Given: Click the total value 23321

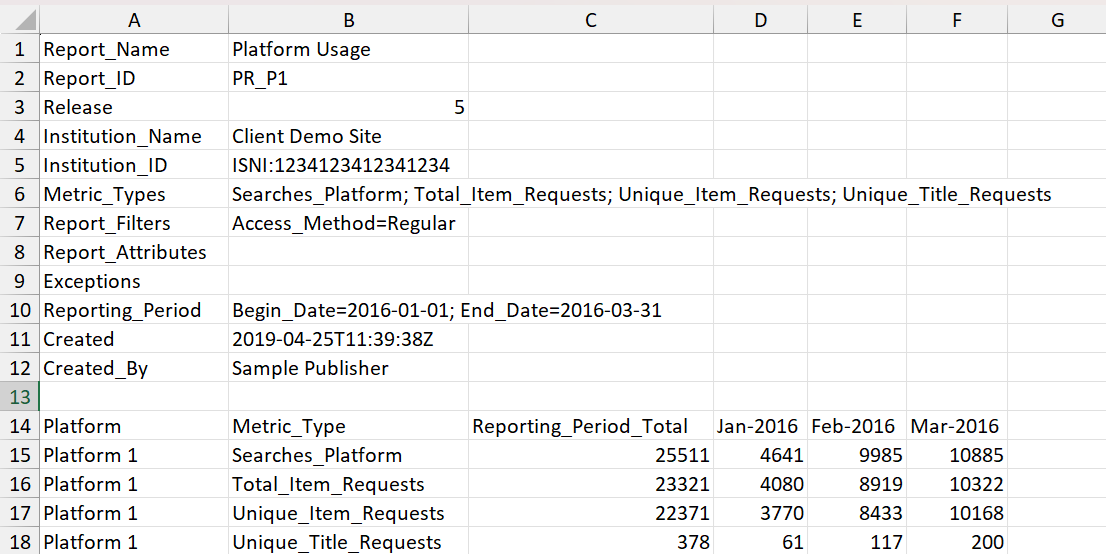Looking at the screenshot, I should click(591, 483).
